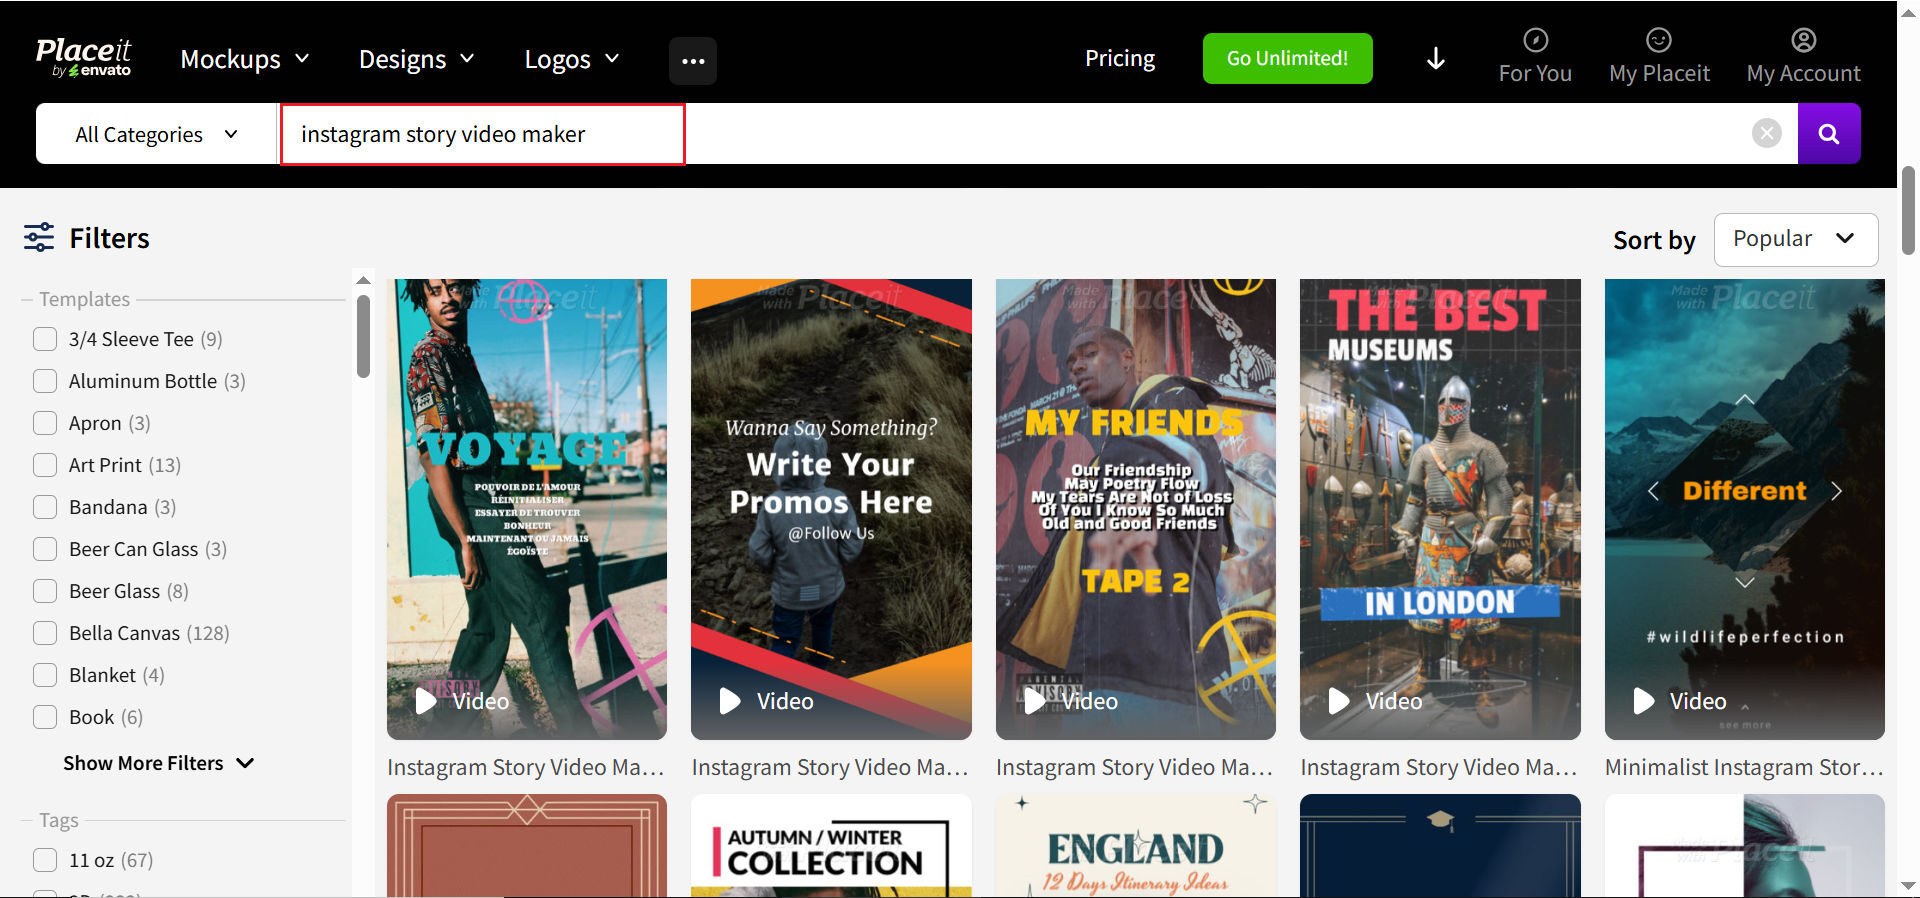Open My Placeit smiley icon
The image size is (1920, 898).
point(1659,40)
